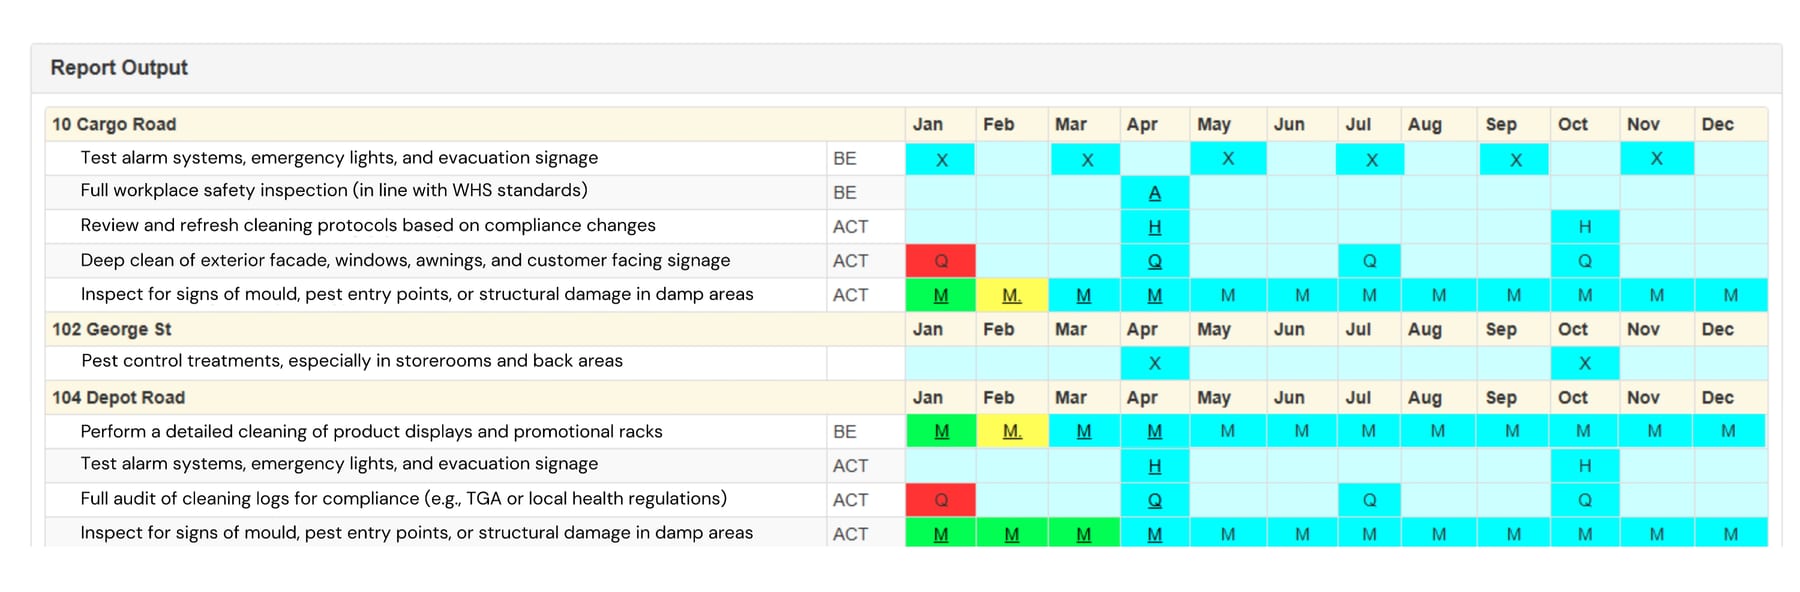Click April M link for 104 Depot Road mould inspection

point(1154,534)
